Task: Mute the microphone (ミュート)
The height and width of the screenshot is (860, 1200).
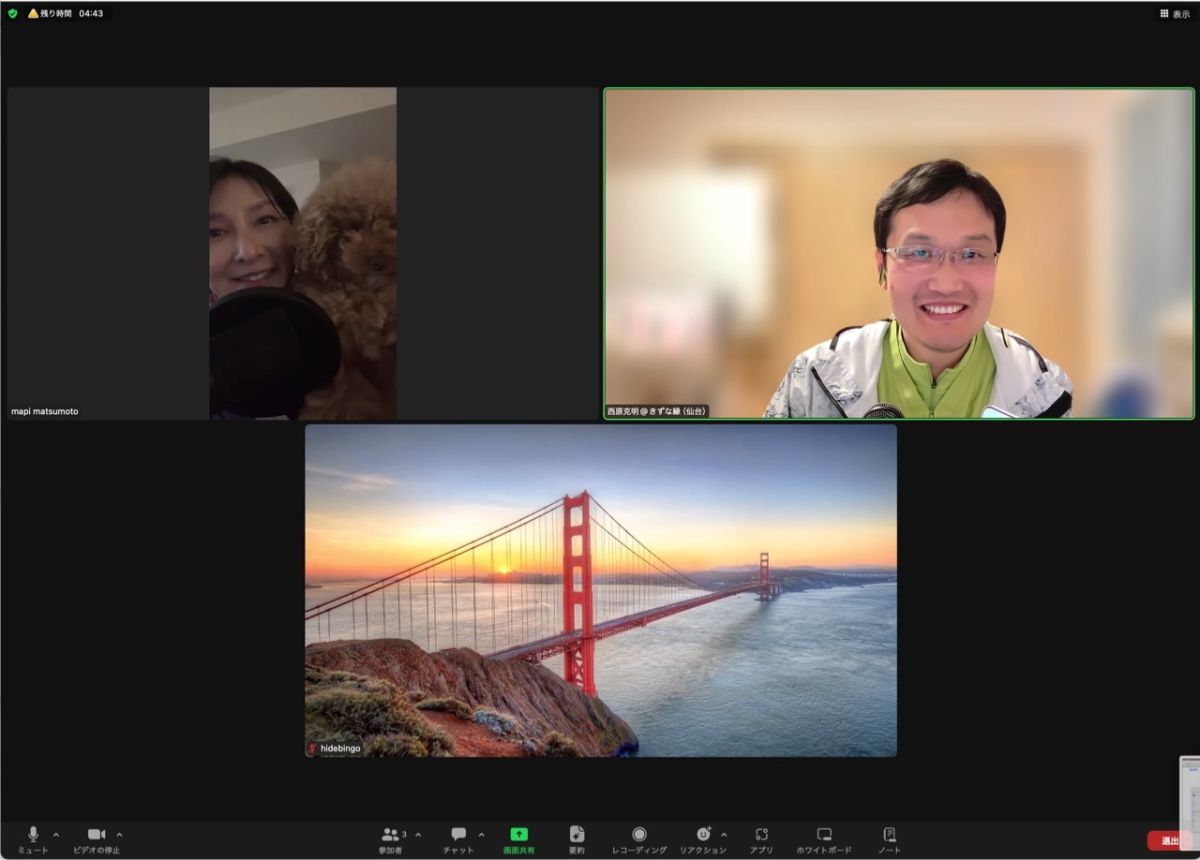Action: (x=32, y=838)
